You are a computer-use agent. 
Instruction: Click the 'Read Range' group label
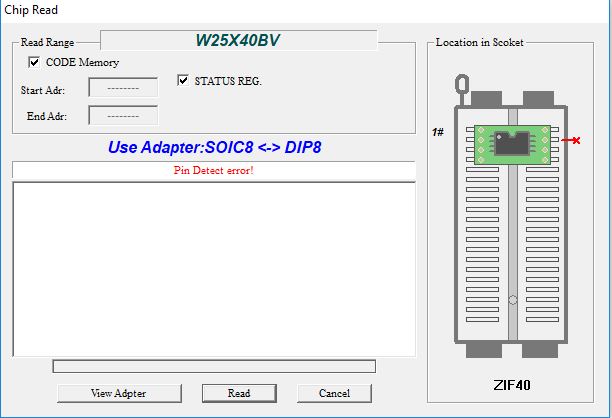[47, 42]
